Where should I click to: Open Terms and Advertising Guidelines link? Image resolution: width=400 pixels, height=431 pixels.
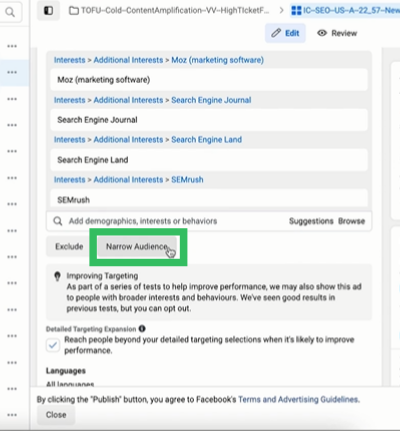point(299,399)
